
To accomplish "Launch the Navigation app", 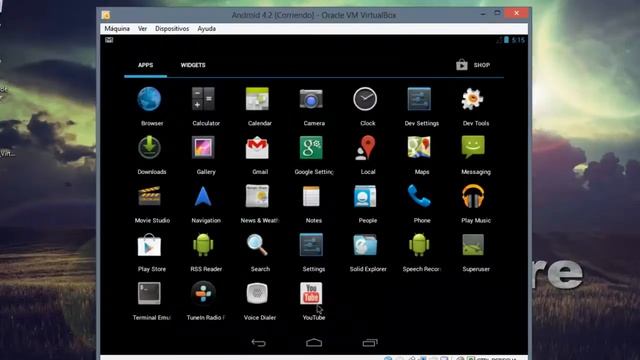I will point(203,196).
